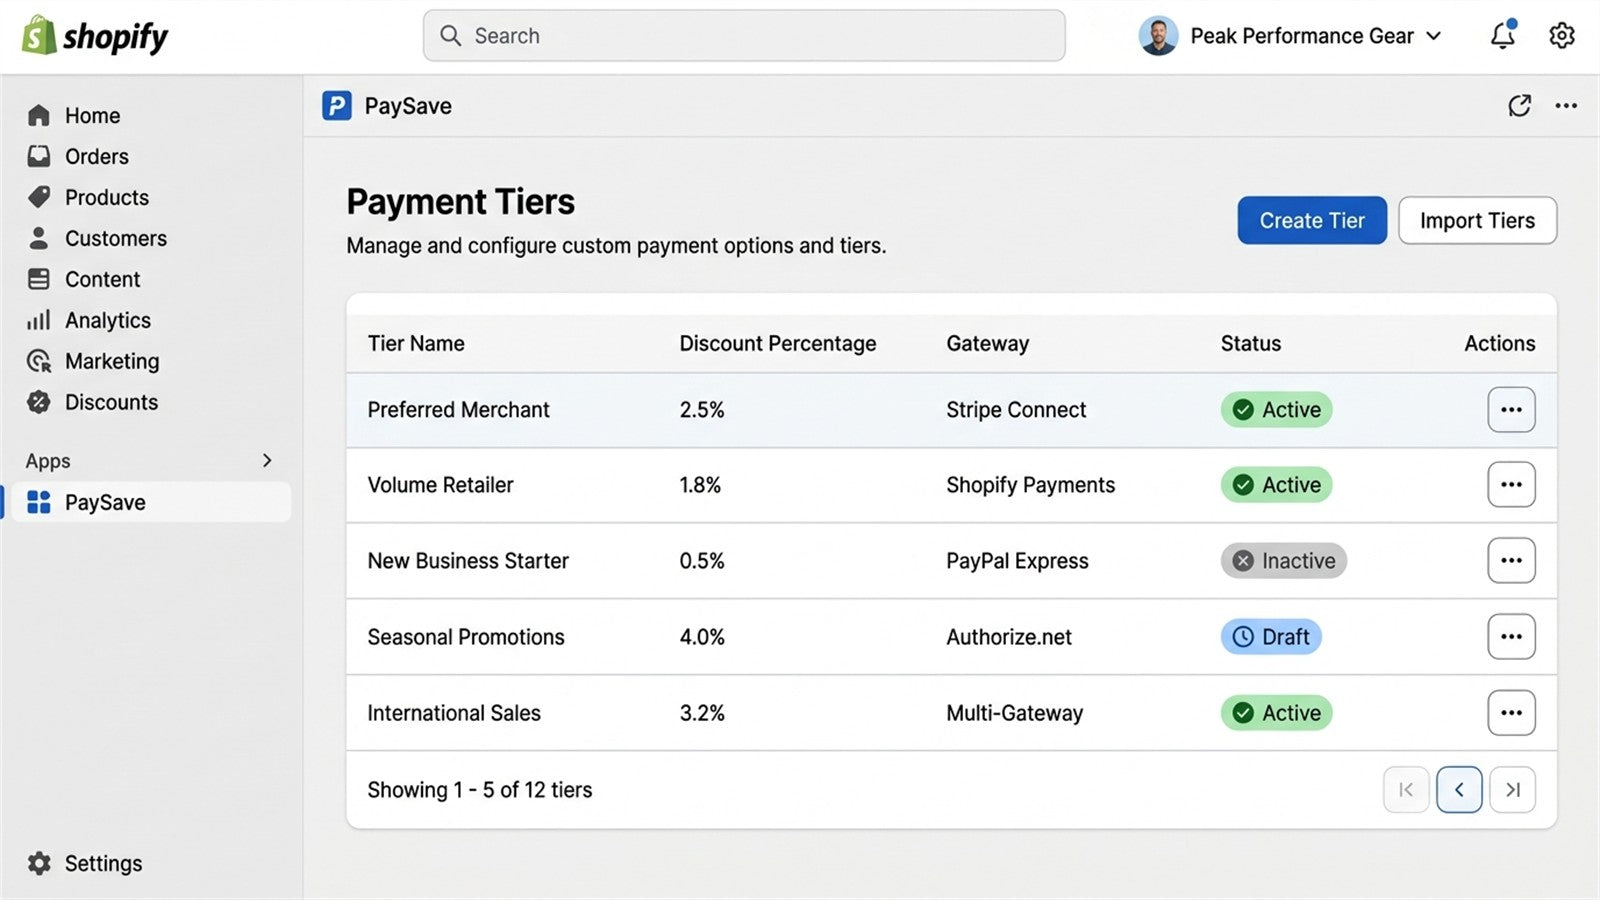Image resolution: width=1600 pixels, height=900 pixels.
Task: Open the PaySave header three-dot menu
Action: click(1566, 105)
